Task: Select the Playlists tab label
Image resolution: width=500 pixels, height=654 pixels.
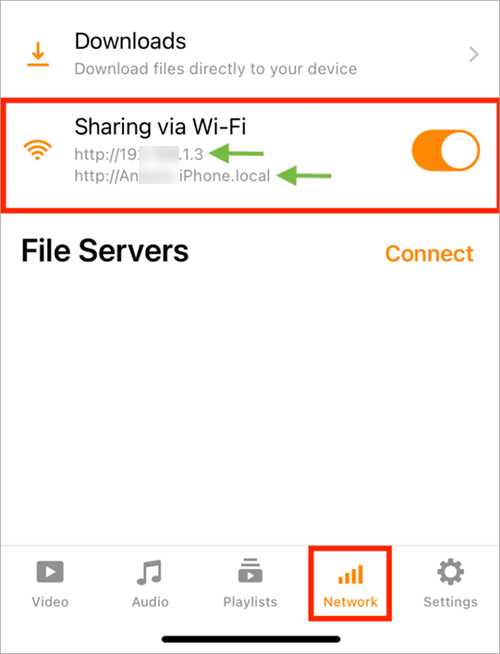Action: (250, 602)
